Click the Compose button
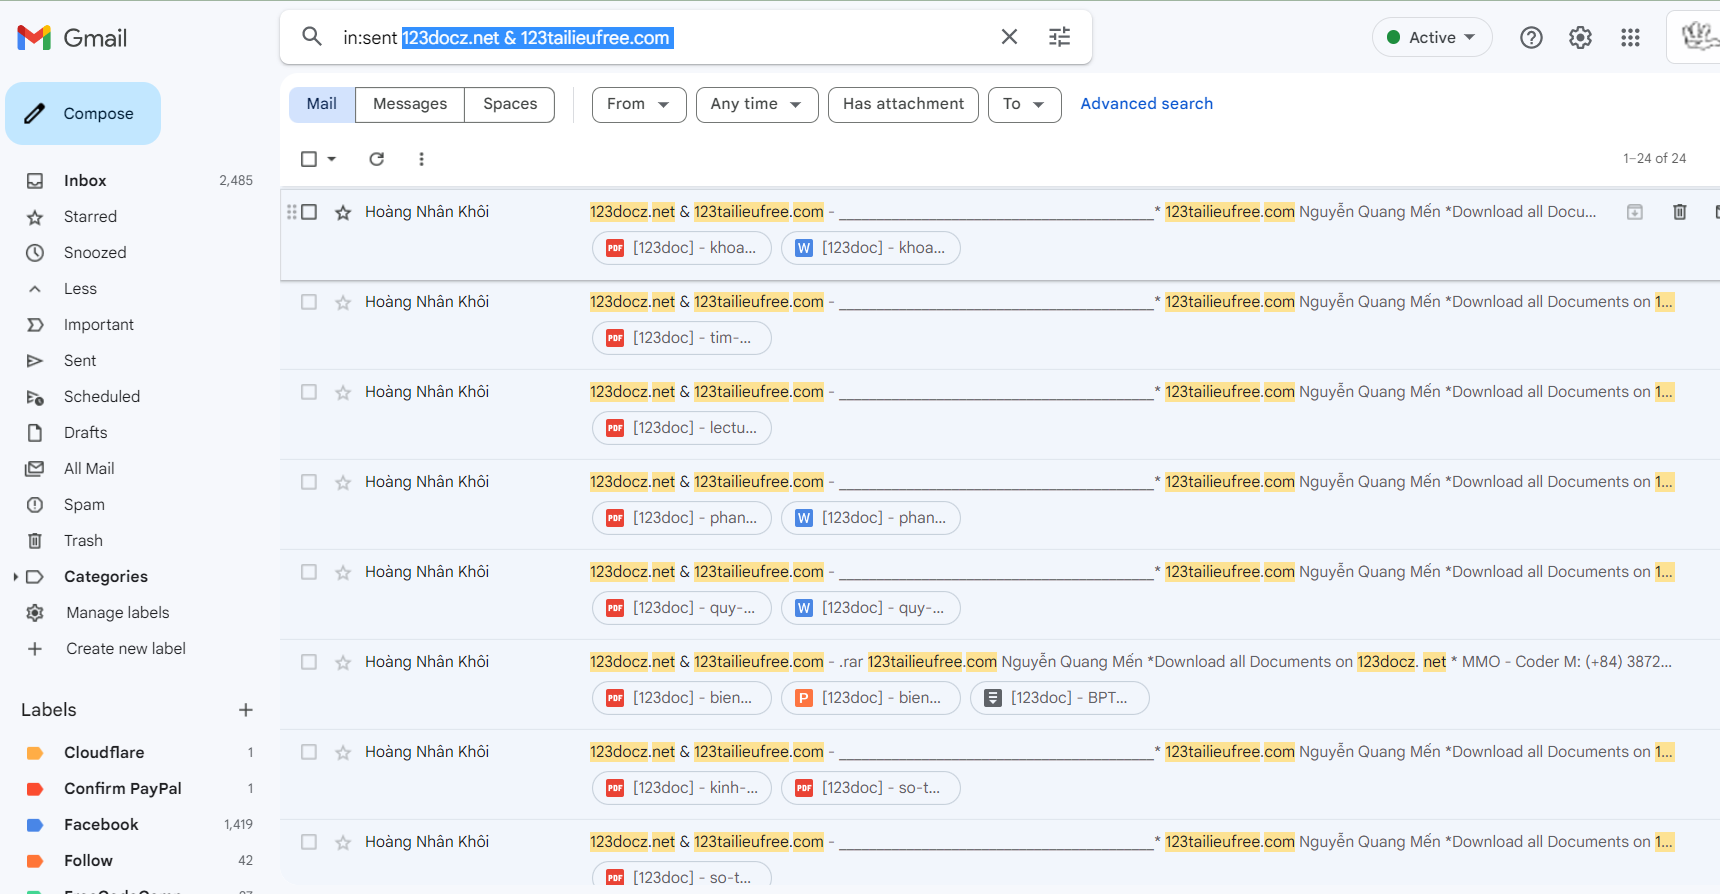The image size is (1720, 894). [x=83, y=114]
